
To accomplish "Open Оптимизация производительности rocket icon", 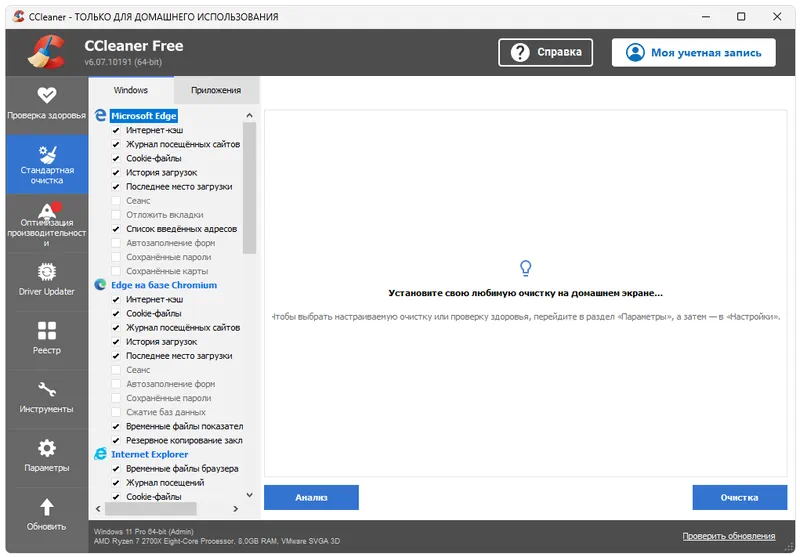I will [46, 212].
